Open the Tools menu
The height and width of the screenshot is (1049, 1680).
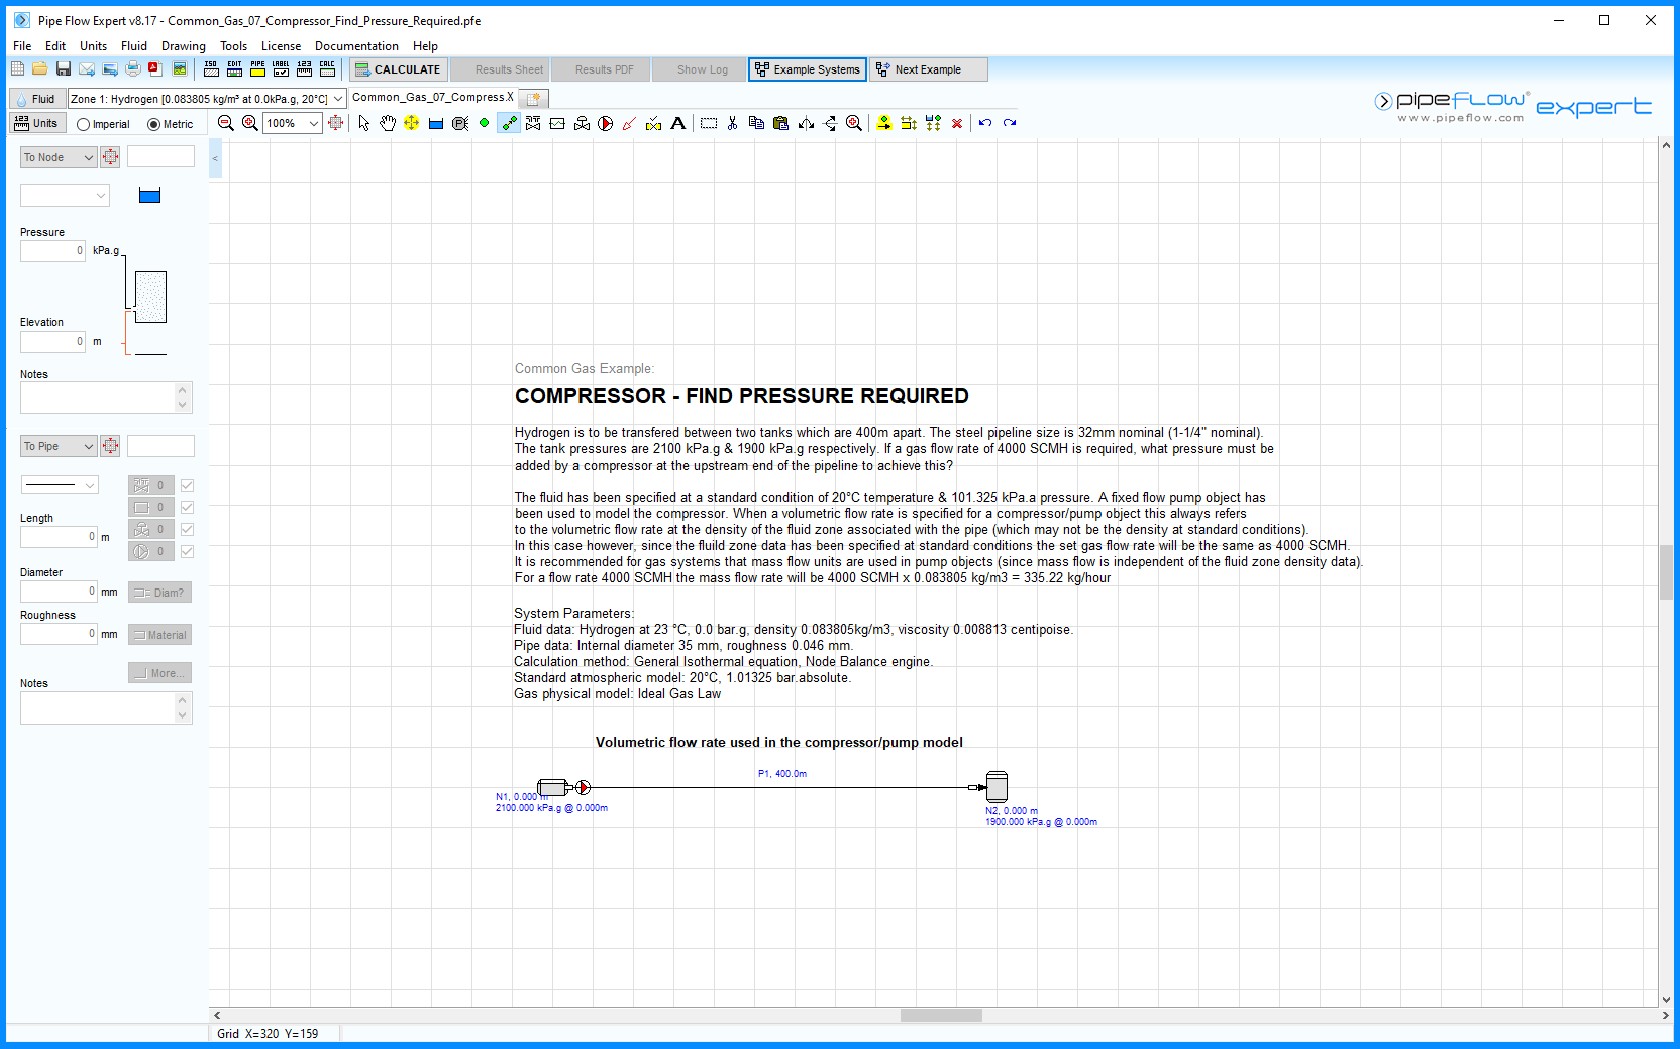[233, 46]
